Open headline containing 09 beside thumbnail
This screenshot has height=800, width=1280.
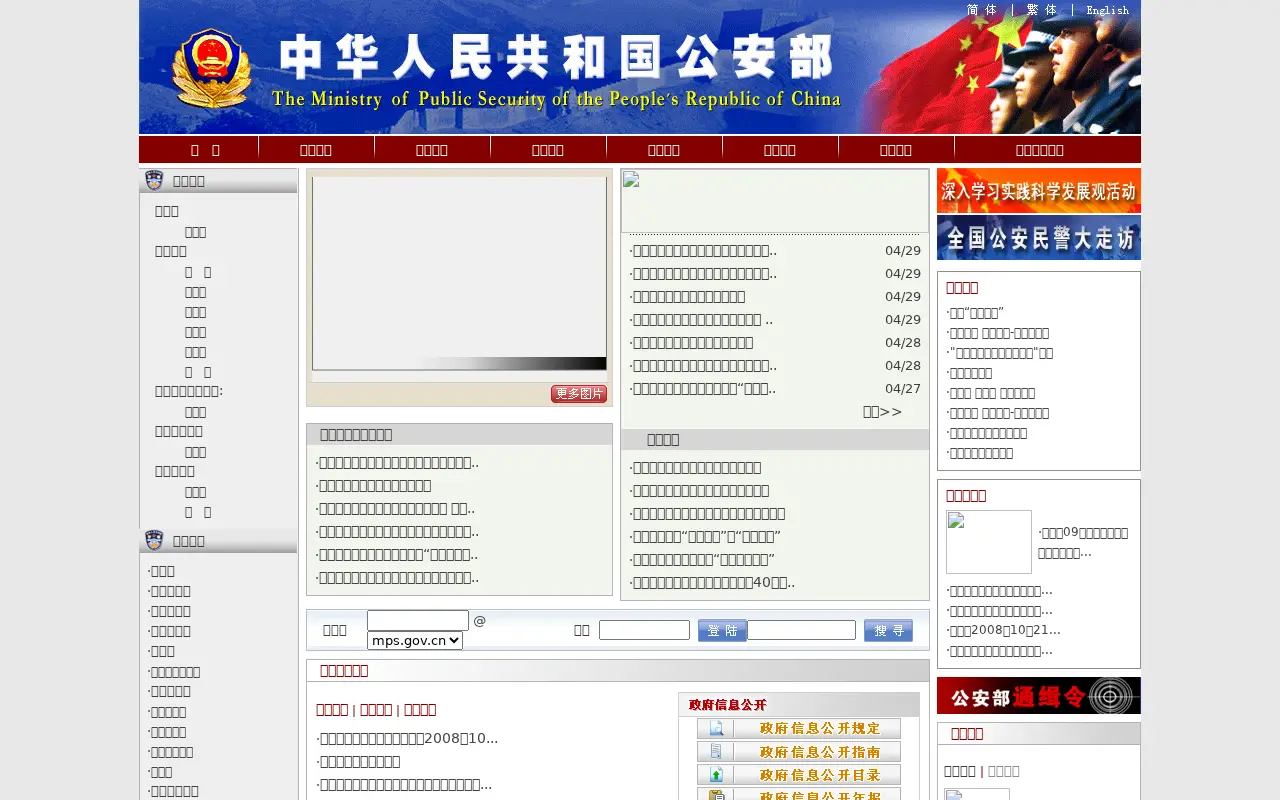coord(1083,542)
